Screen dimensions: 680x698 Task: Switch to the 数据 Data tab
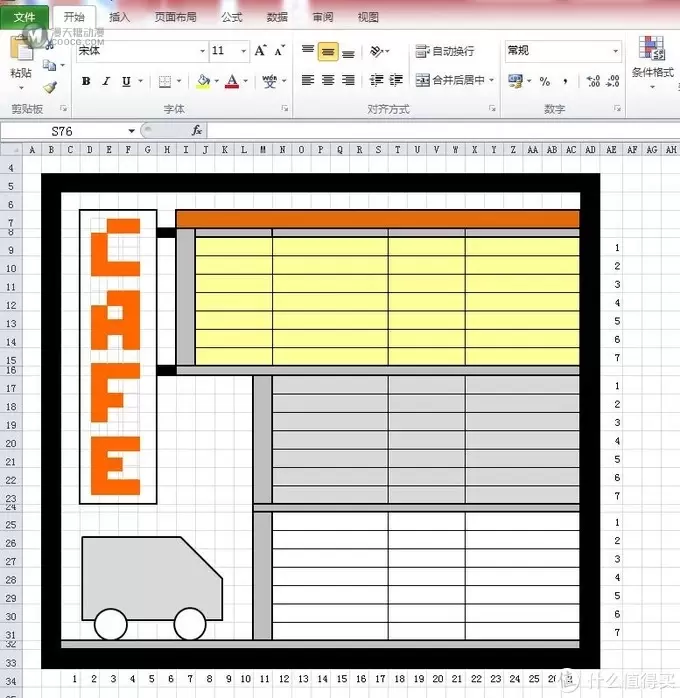[x=277, y=17]
